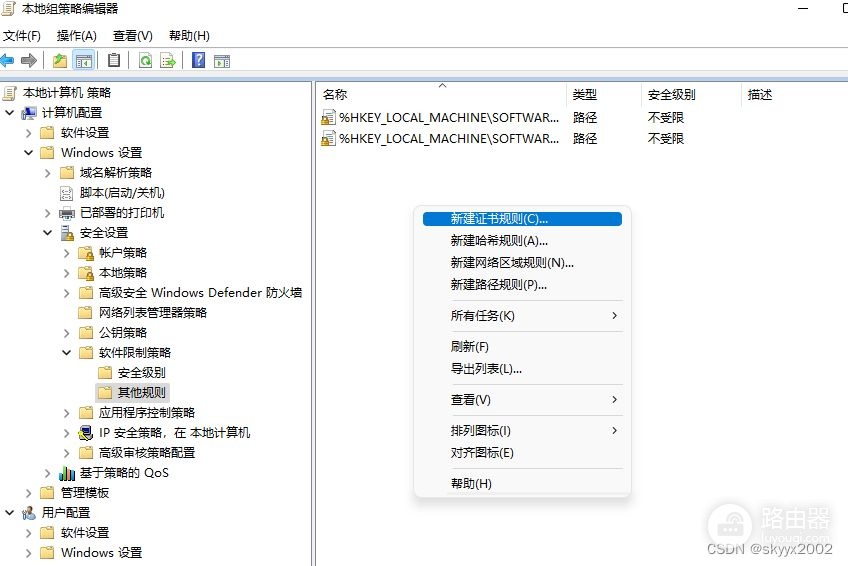Click the 帐户策略 folder icon

86,253
